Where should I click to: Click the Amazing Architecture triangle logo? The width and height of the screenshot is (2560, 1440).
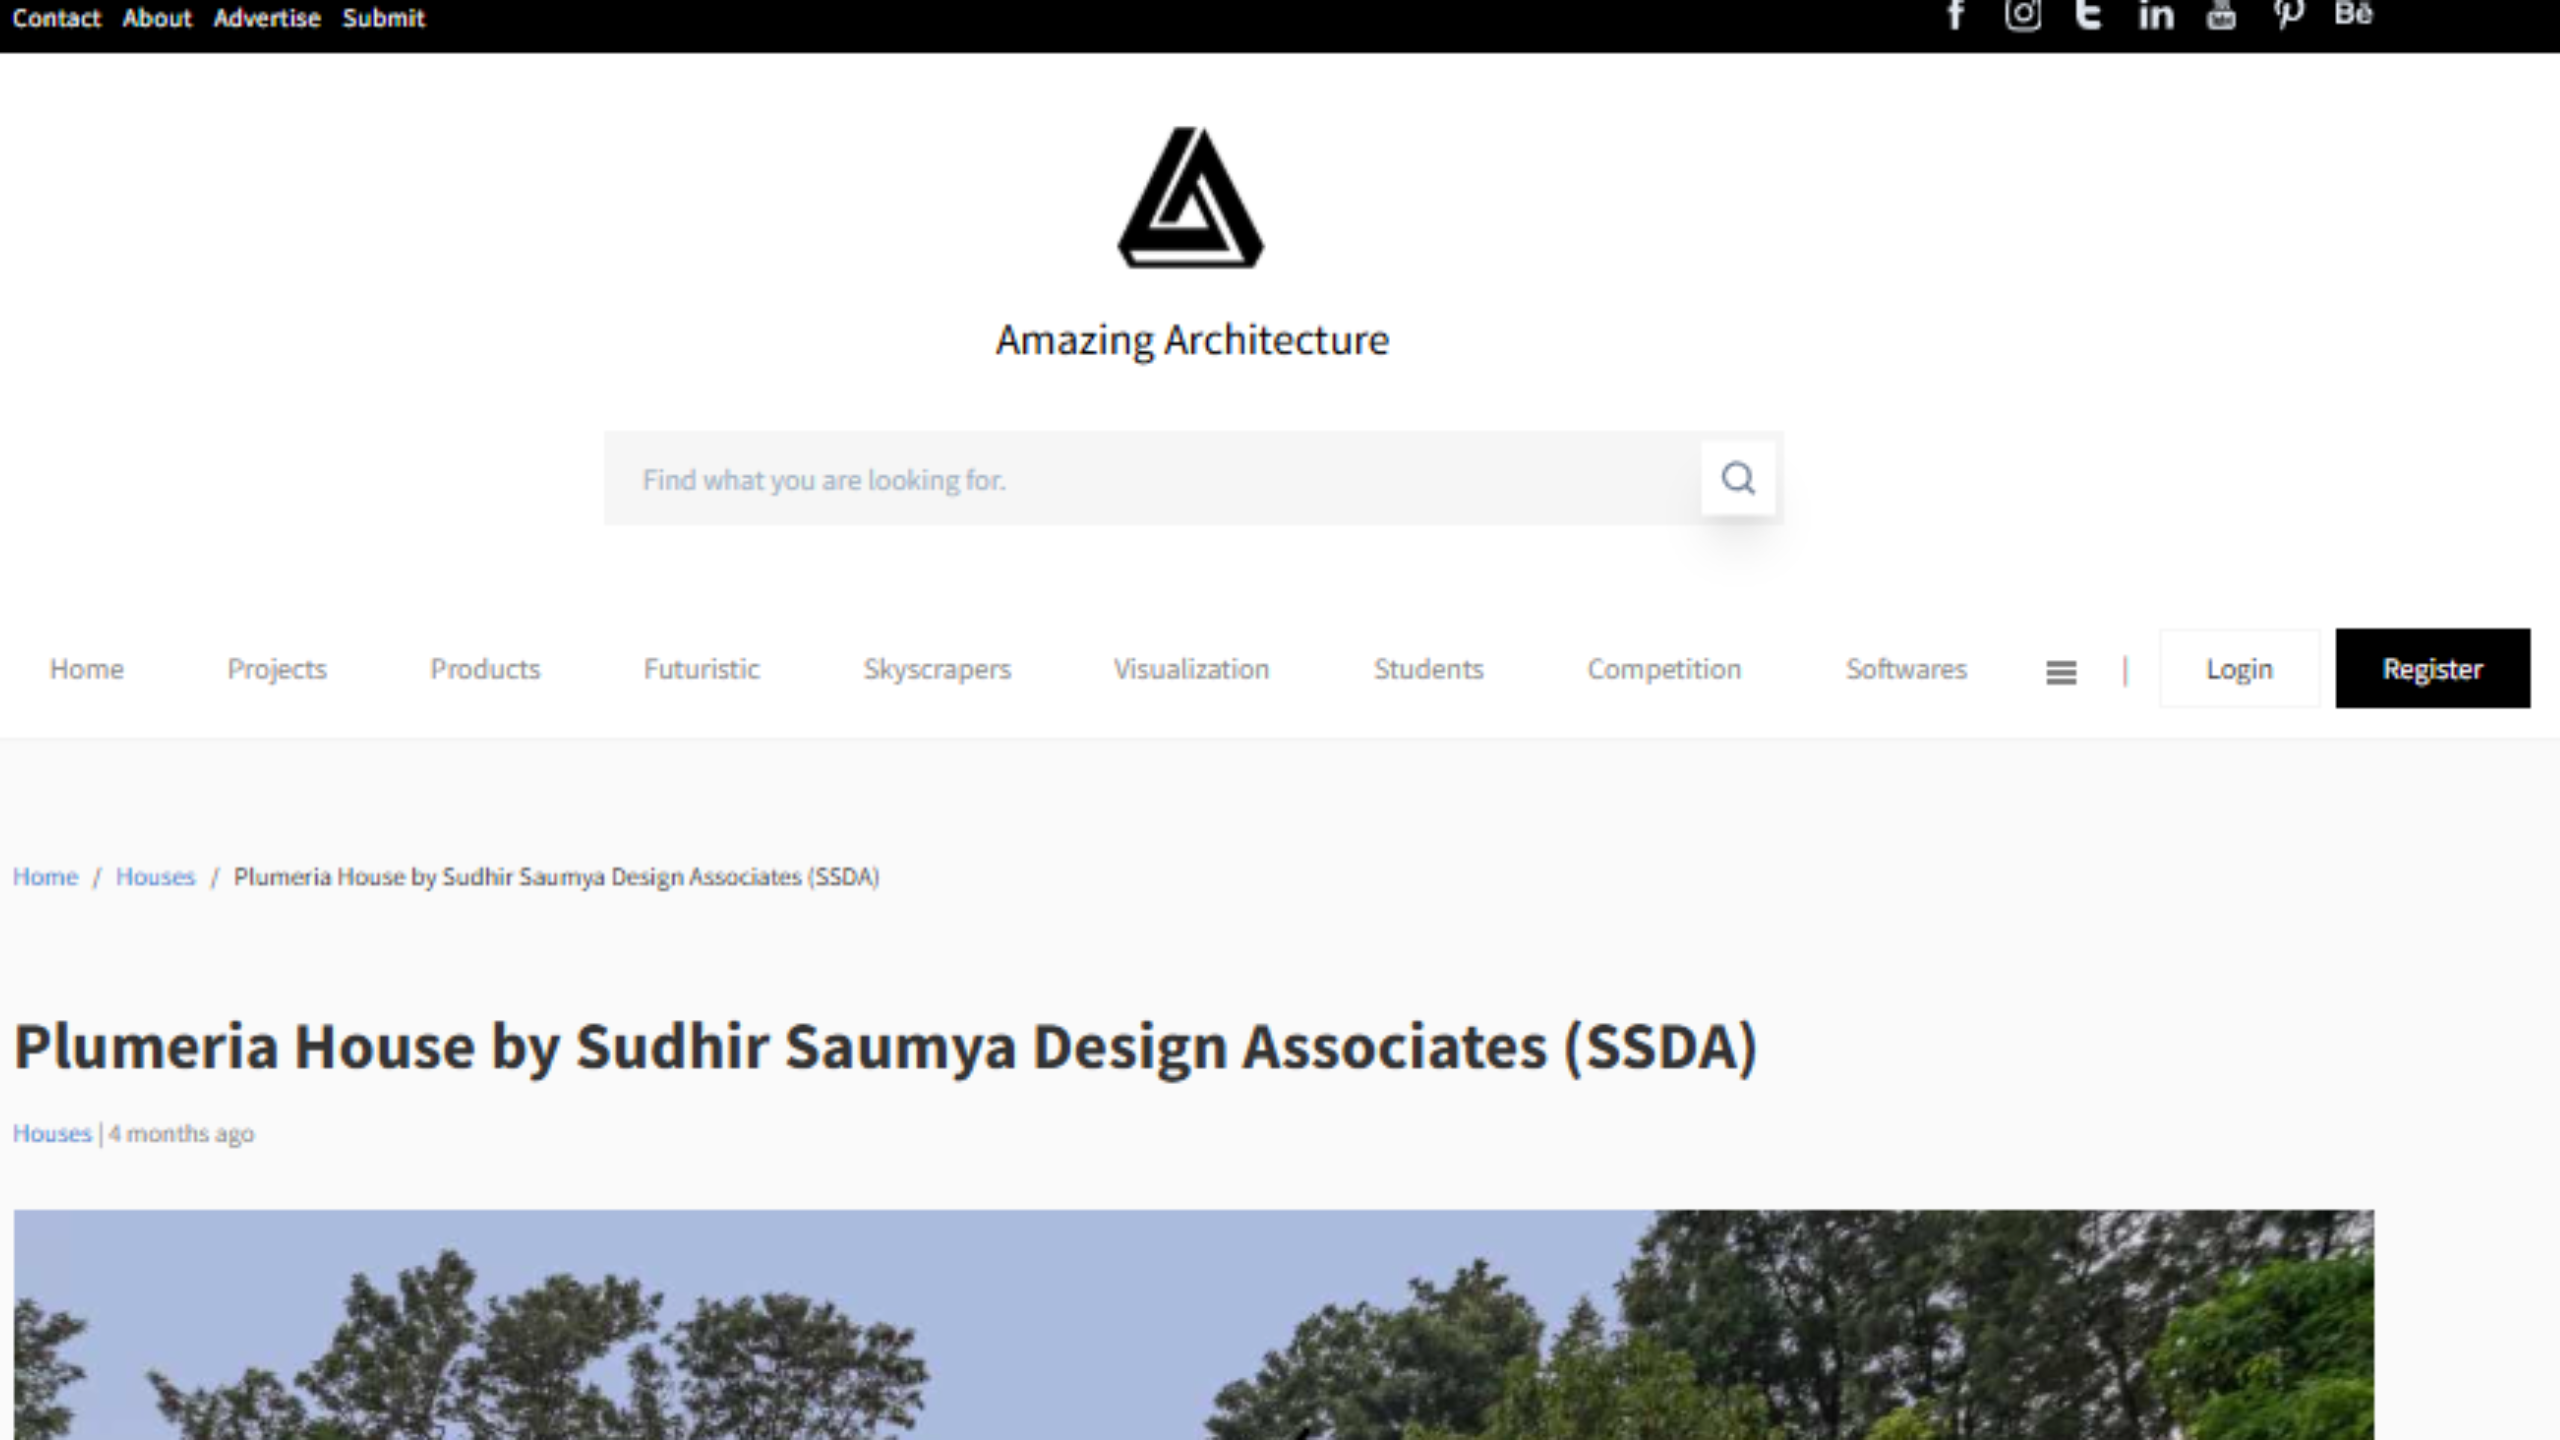point(1190,198)
